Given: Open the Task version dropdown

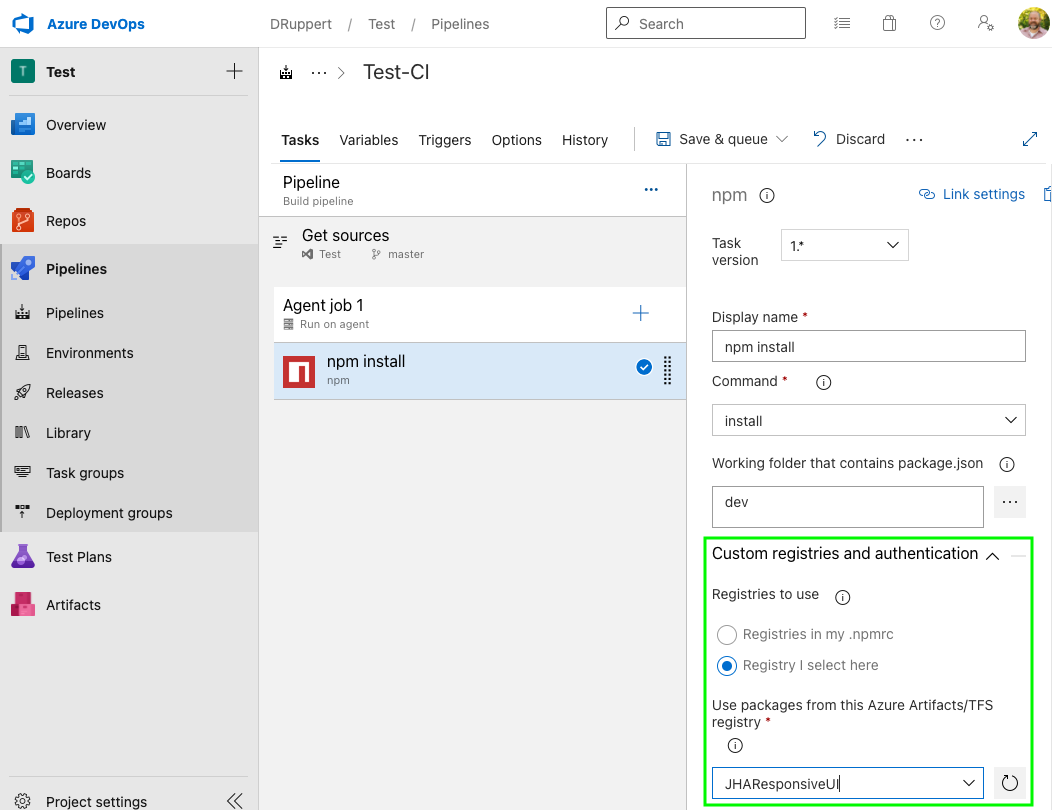Looking at the screenshot, I should pyautogui.click(x=844, y=245).
